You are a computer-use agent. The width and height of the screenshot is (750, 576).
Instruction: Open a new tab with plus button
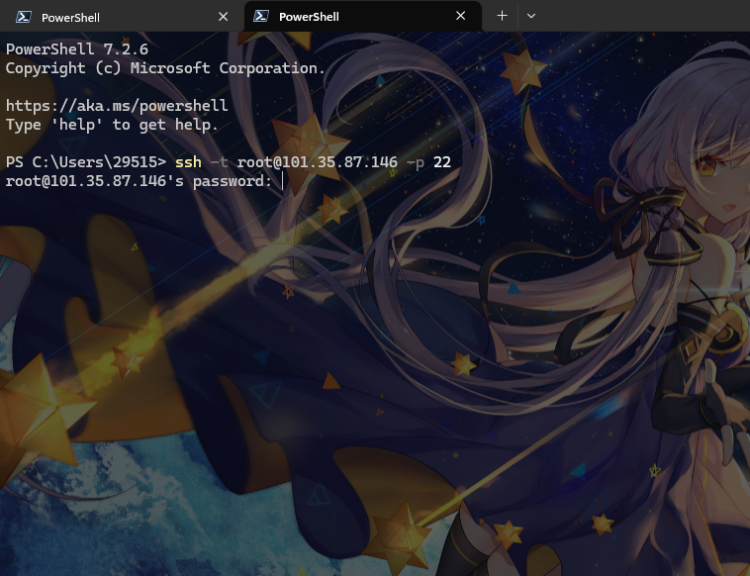[502, 16]
